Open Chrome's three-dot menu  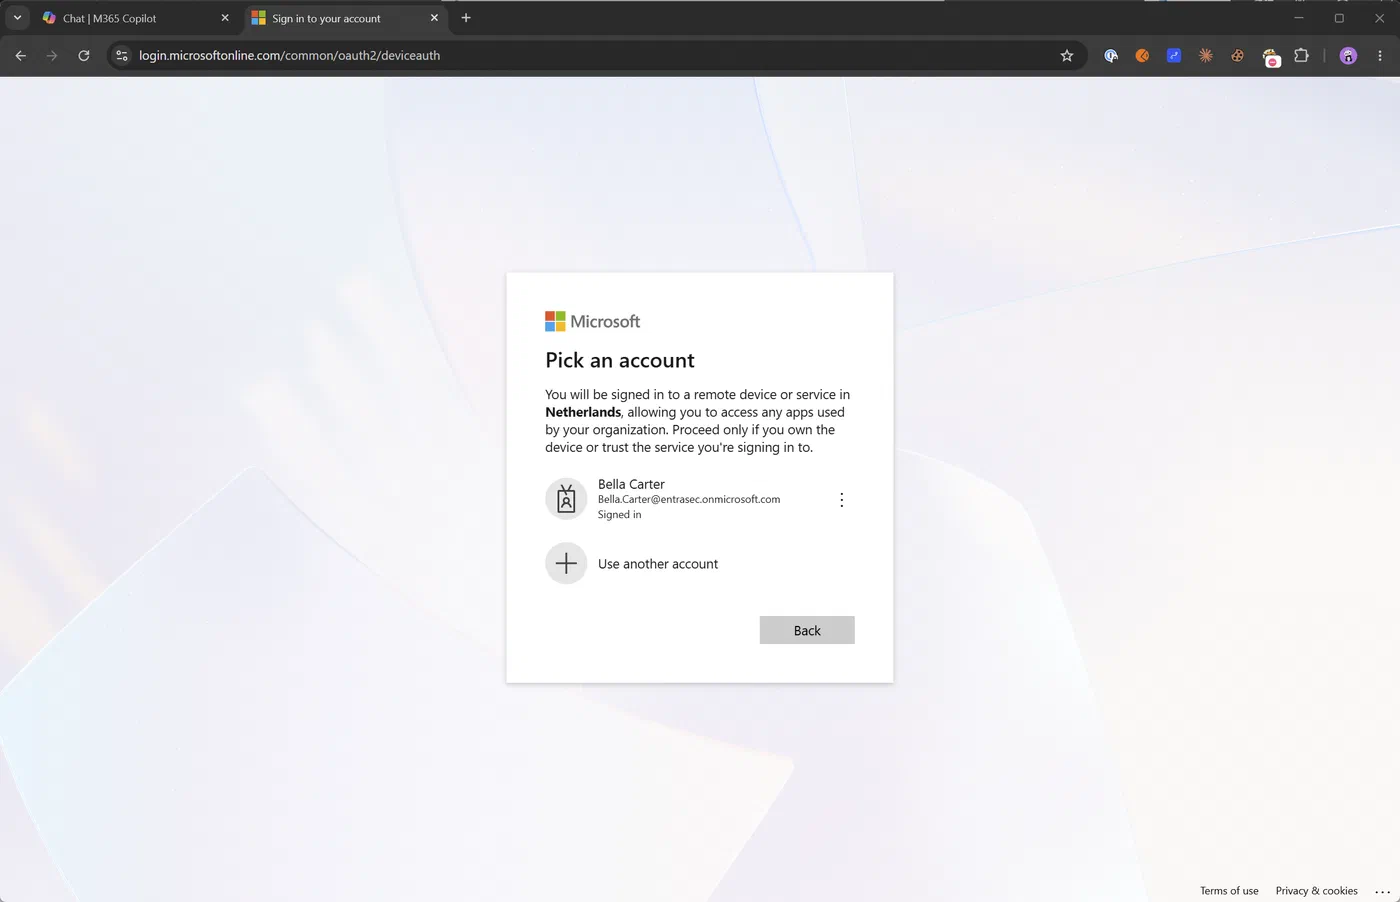point(1380,56)
